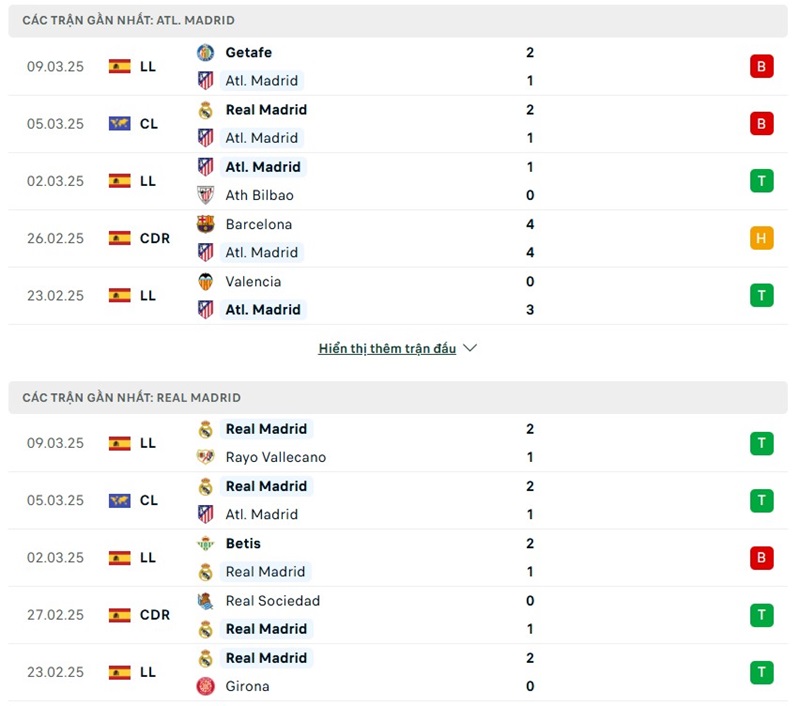The image size is (800, 706).
Task: Click the red B badge for Getafe match
Action: (x=761, y=67)
